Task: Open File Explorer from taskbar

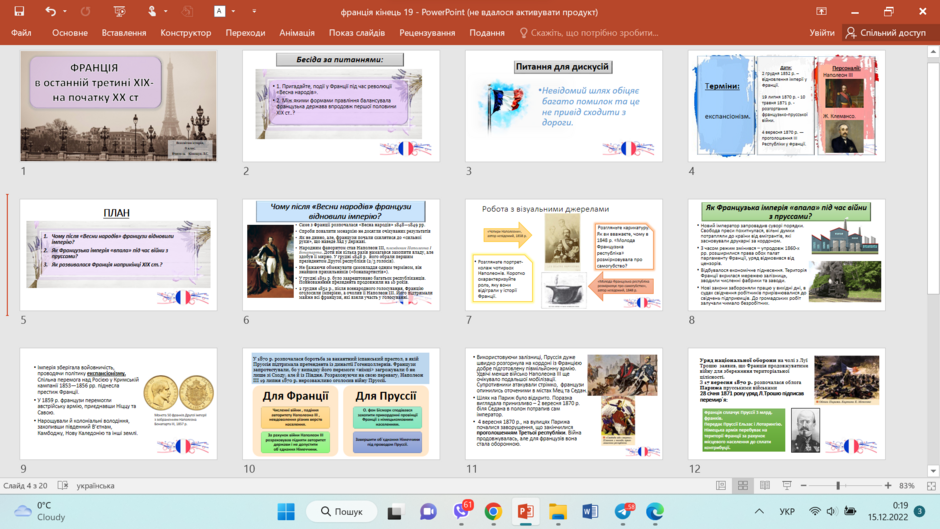Action: [x=558, y=512]
